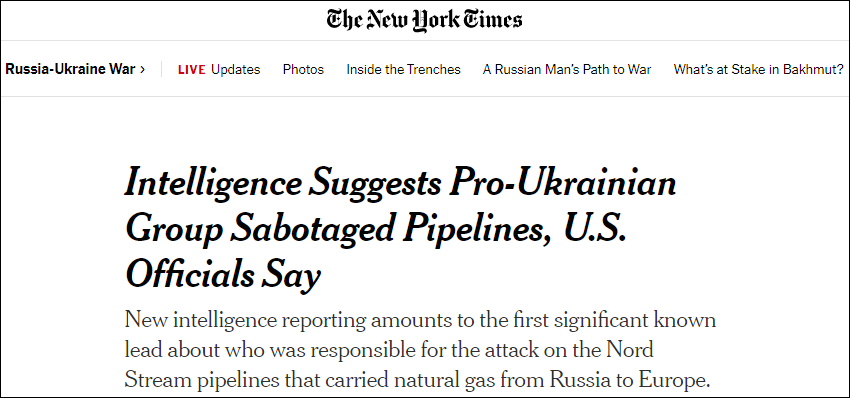The image size is (850, 398).
Task: Go to the Photos tab
Action: click(x=304, y=69)
